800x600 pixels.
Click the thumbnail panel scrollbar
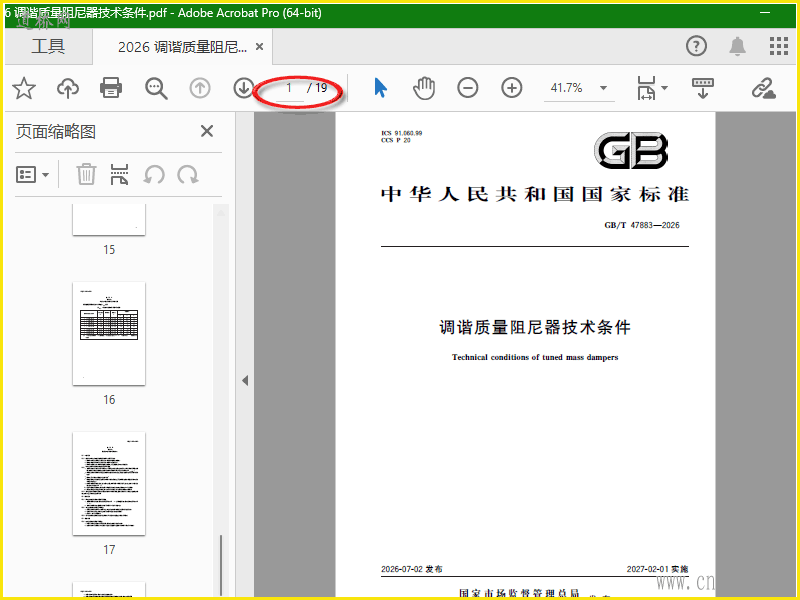tap(221, 564)
